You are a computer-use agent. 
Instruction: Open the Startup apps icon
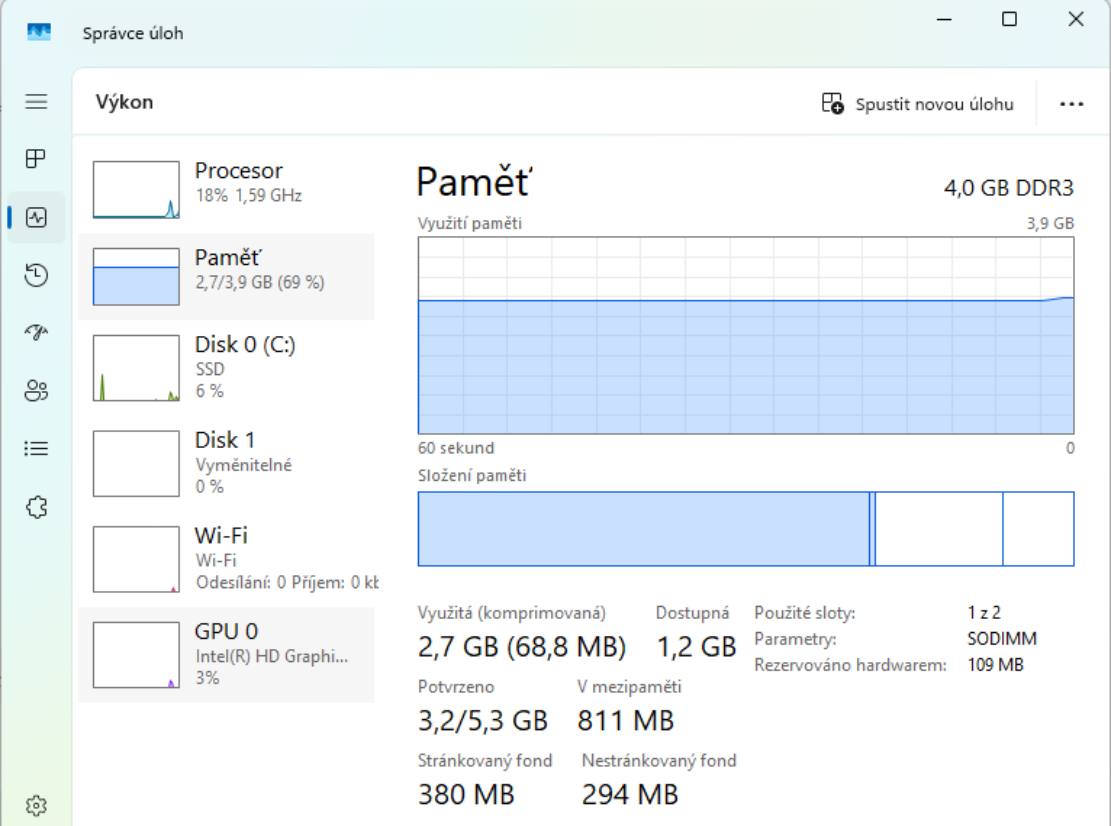click(37, 333)
